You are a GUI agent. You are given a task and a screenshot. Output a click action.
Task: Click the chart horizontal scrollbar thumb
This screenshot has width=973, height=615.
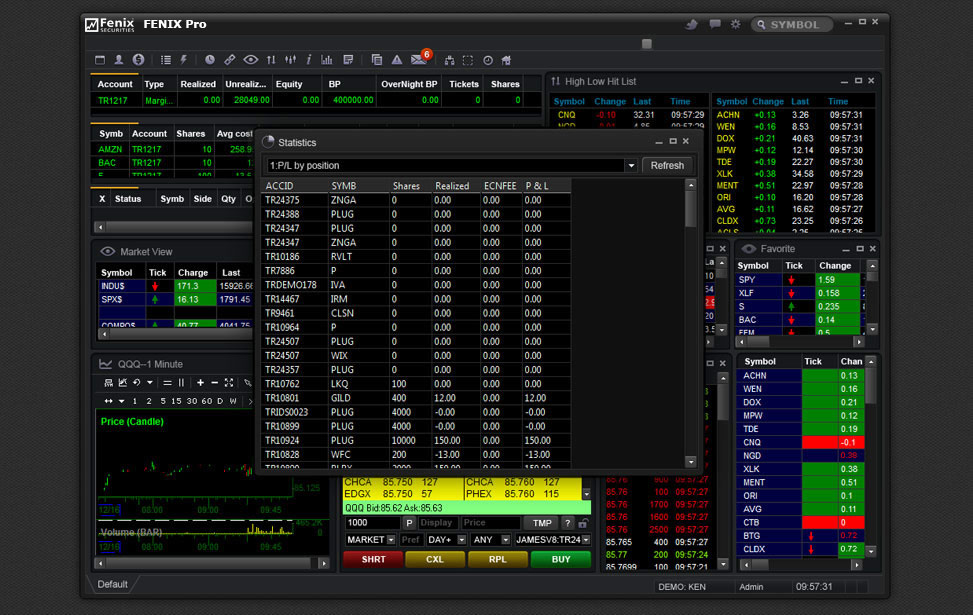coord(208,563)
